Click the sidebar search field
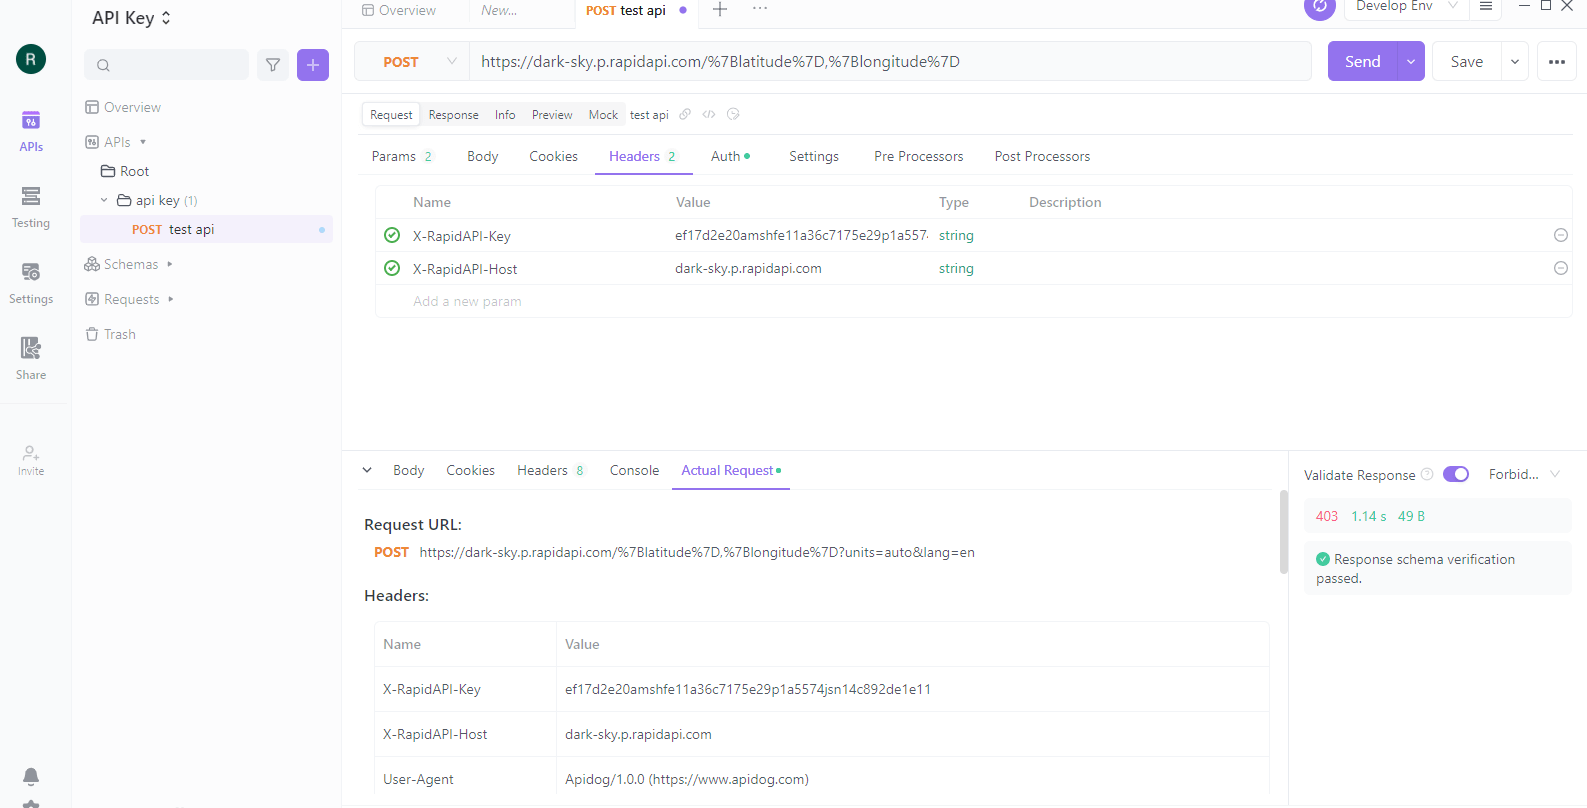The image size is (1587, 808). [x=167, y=65]
